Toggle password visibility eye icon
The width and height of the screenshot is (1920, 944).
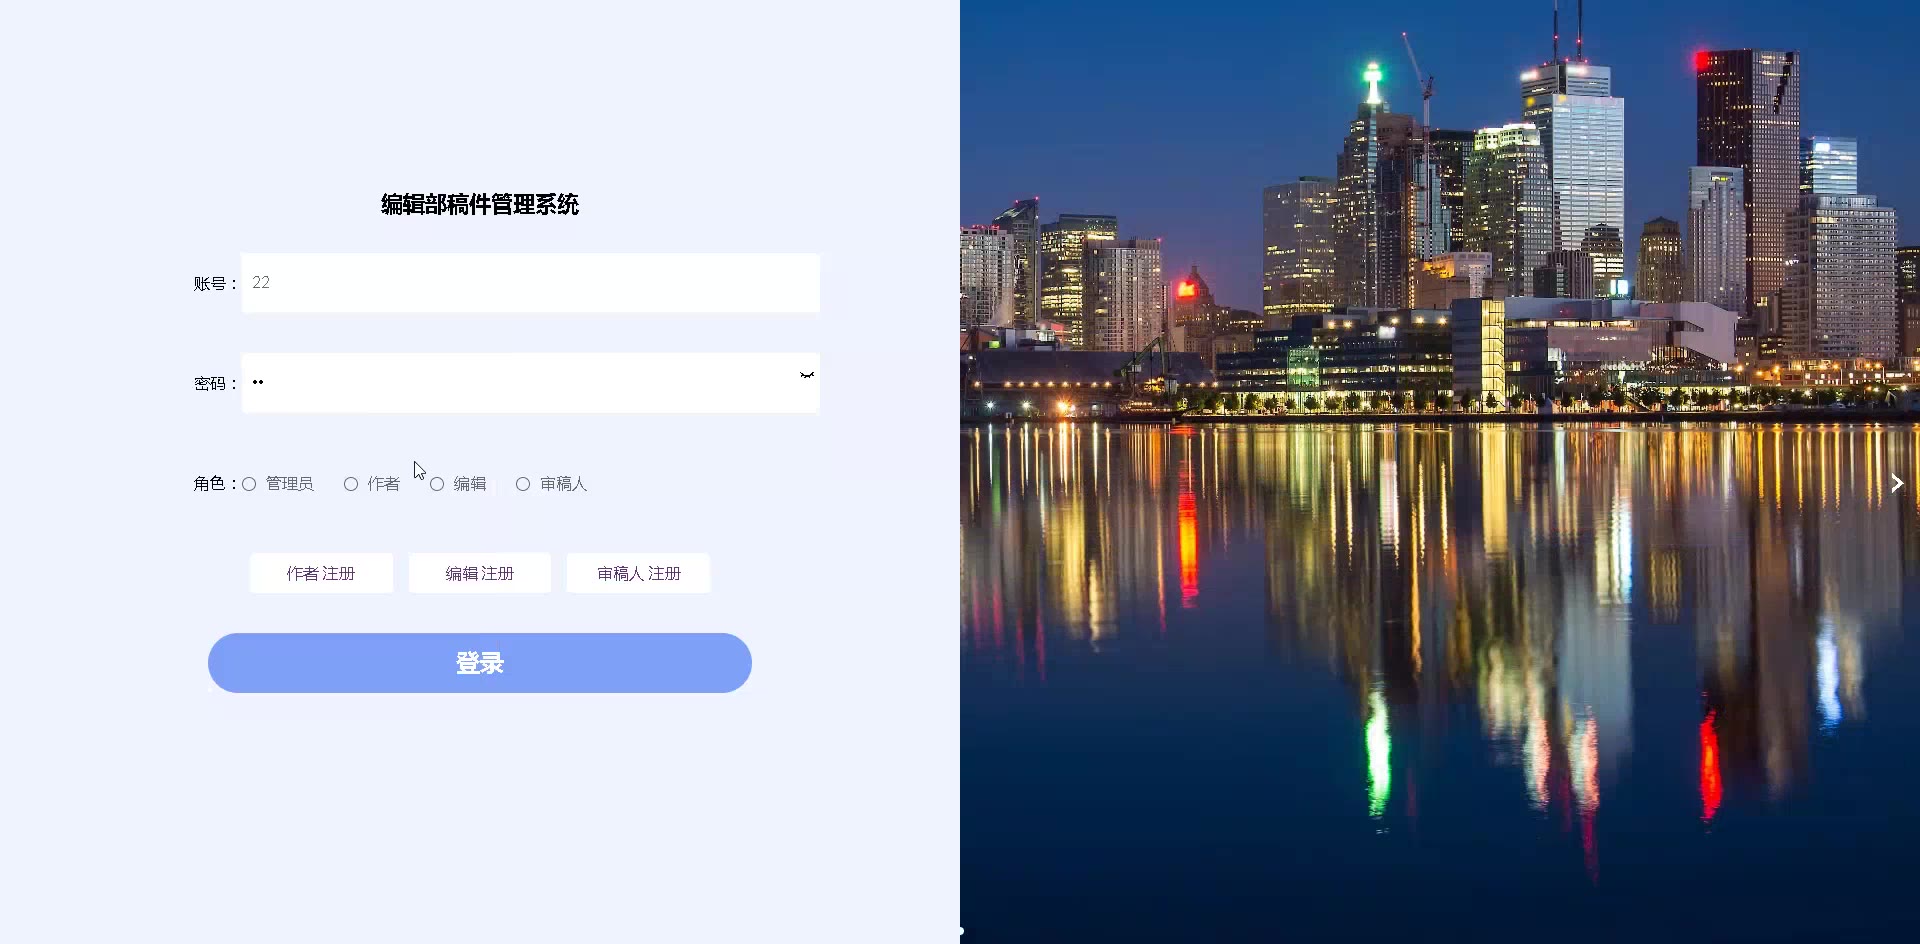807,375
